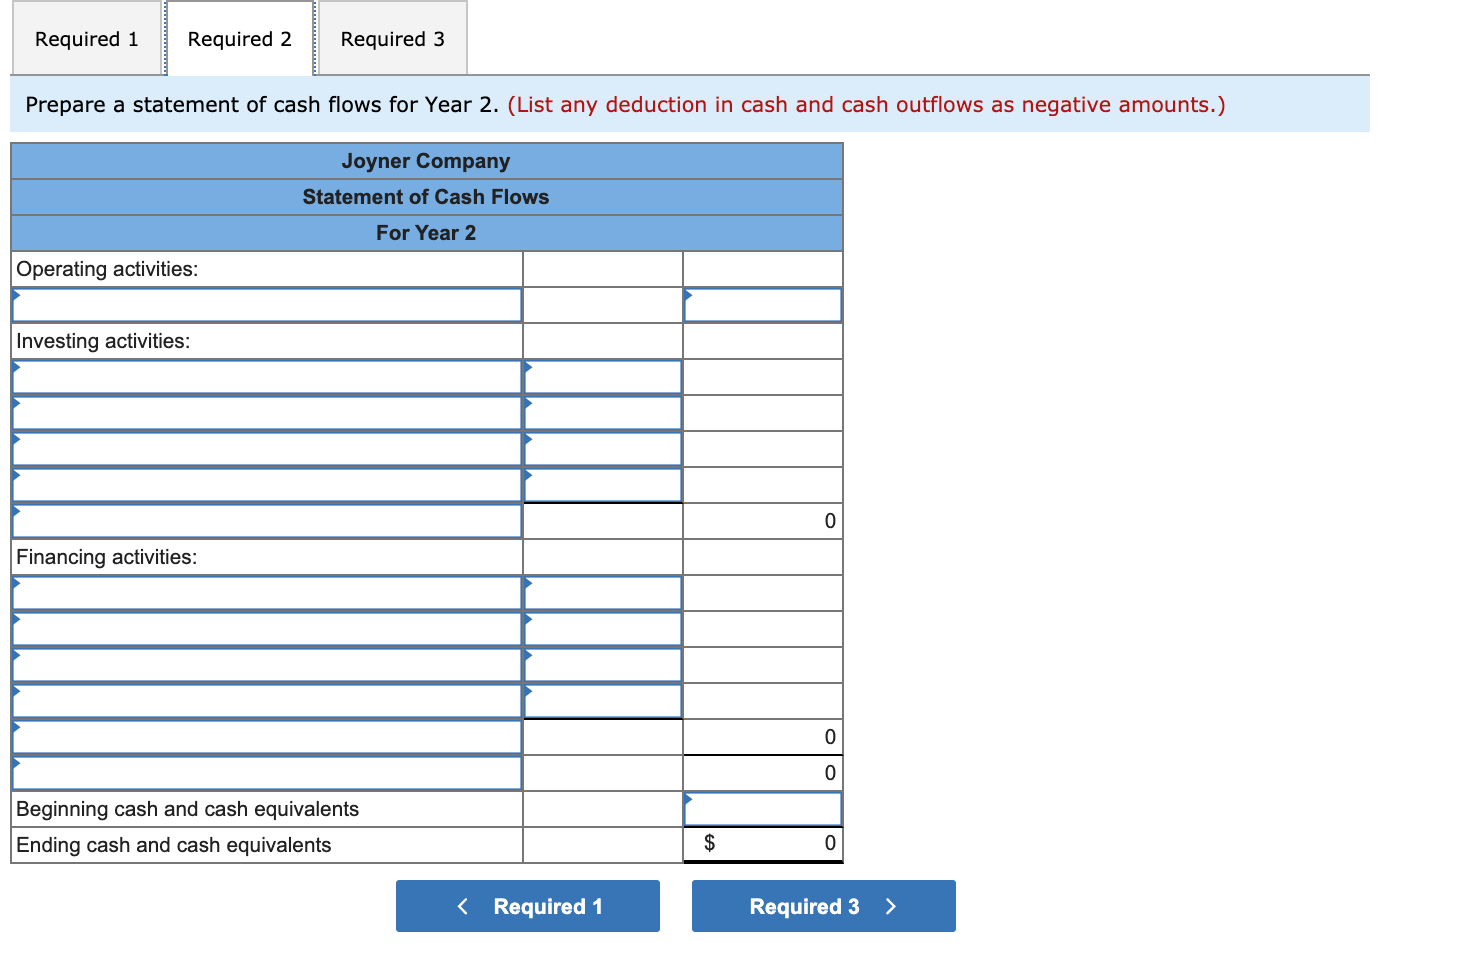The height and width of the screenshot is (976, 1466).
Task: Click the Required 3 navigation button
Action: [x=822, y=906]
